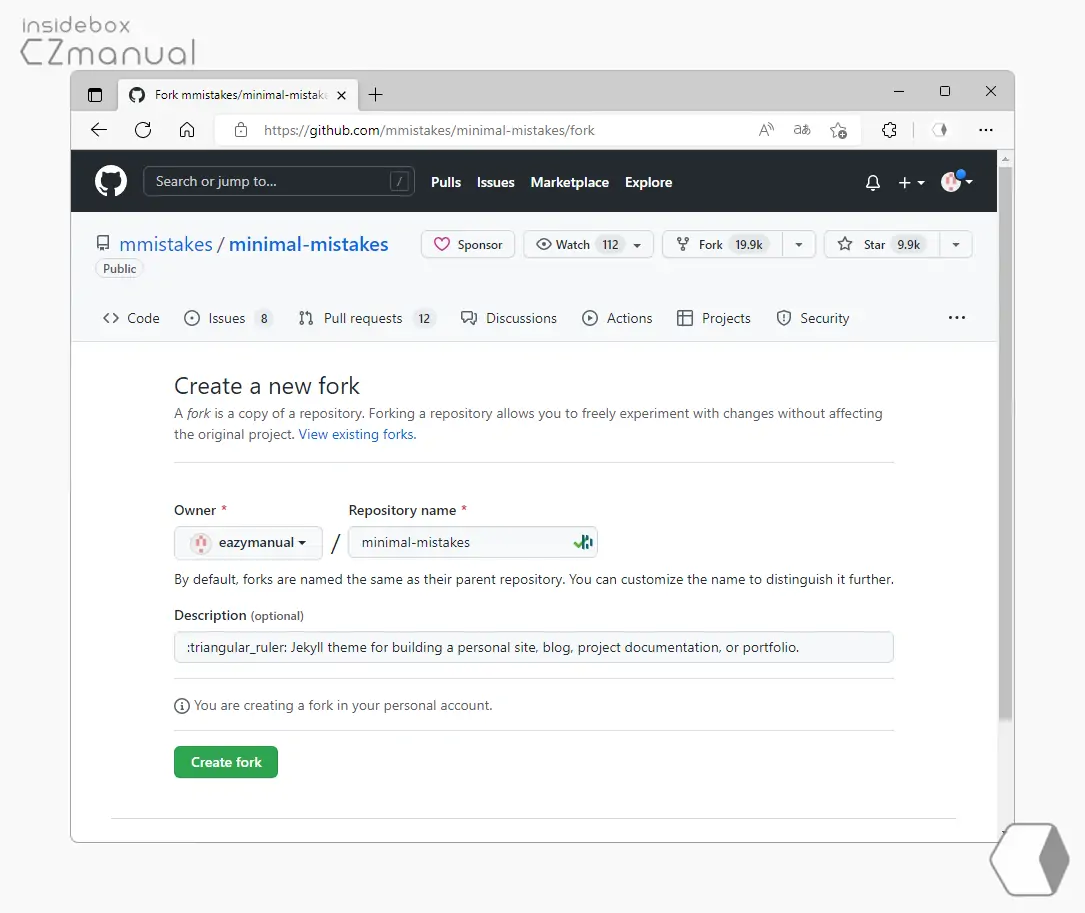Open browser profile icon in toolbar
1085x913 pixels.
click(939, 130)
